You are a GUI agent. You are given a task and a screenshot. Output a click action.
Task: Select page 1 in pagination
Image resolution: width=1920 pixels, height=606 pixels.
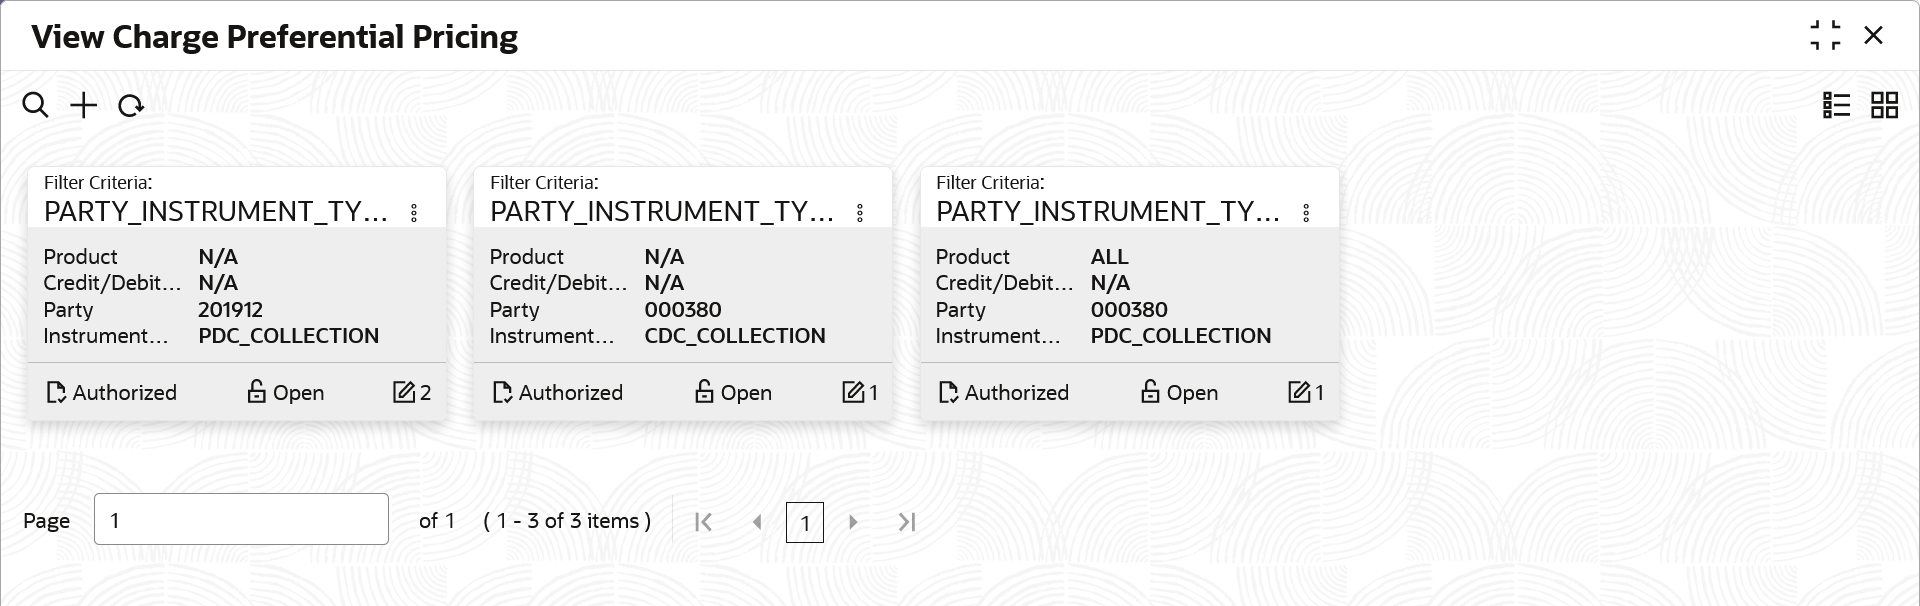[805, 522]
